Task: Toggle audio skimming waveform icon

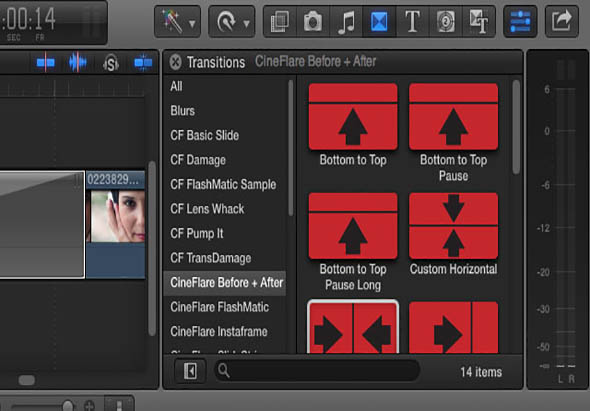Action: click(x=78, y=62)
